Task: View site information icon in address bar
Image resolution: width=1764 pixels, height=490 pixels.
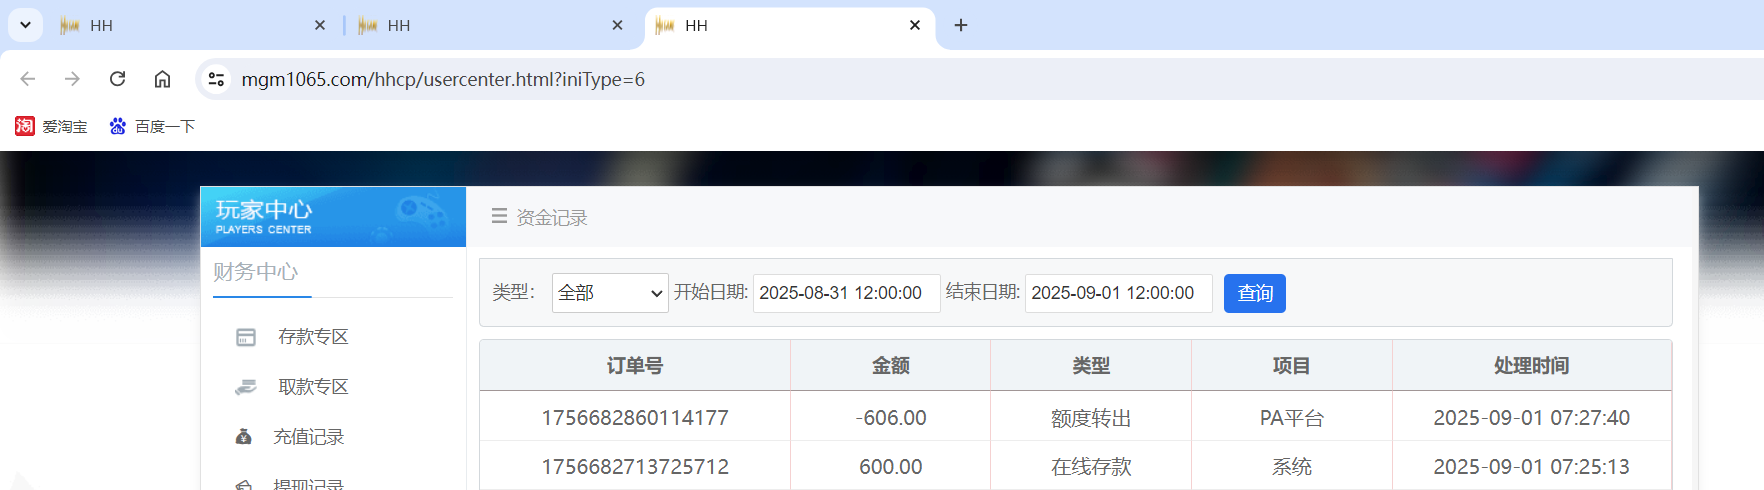Action: coord(216,79)
